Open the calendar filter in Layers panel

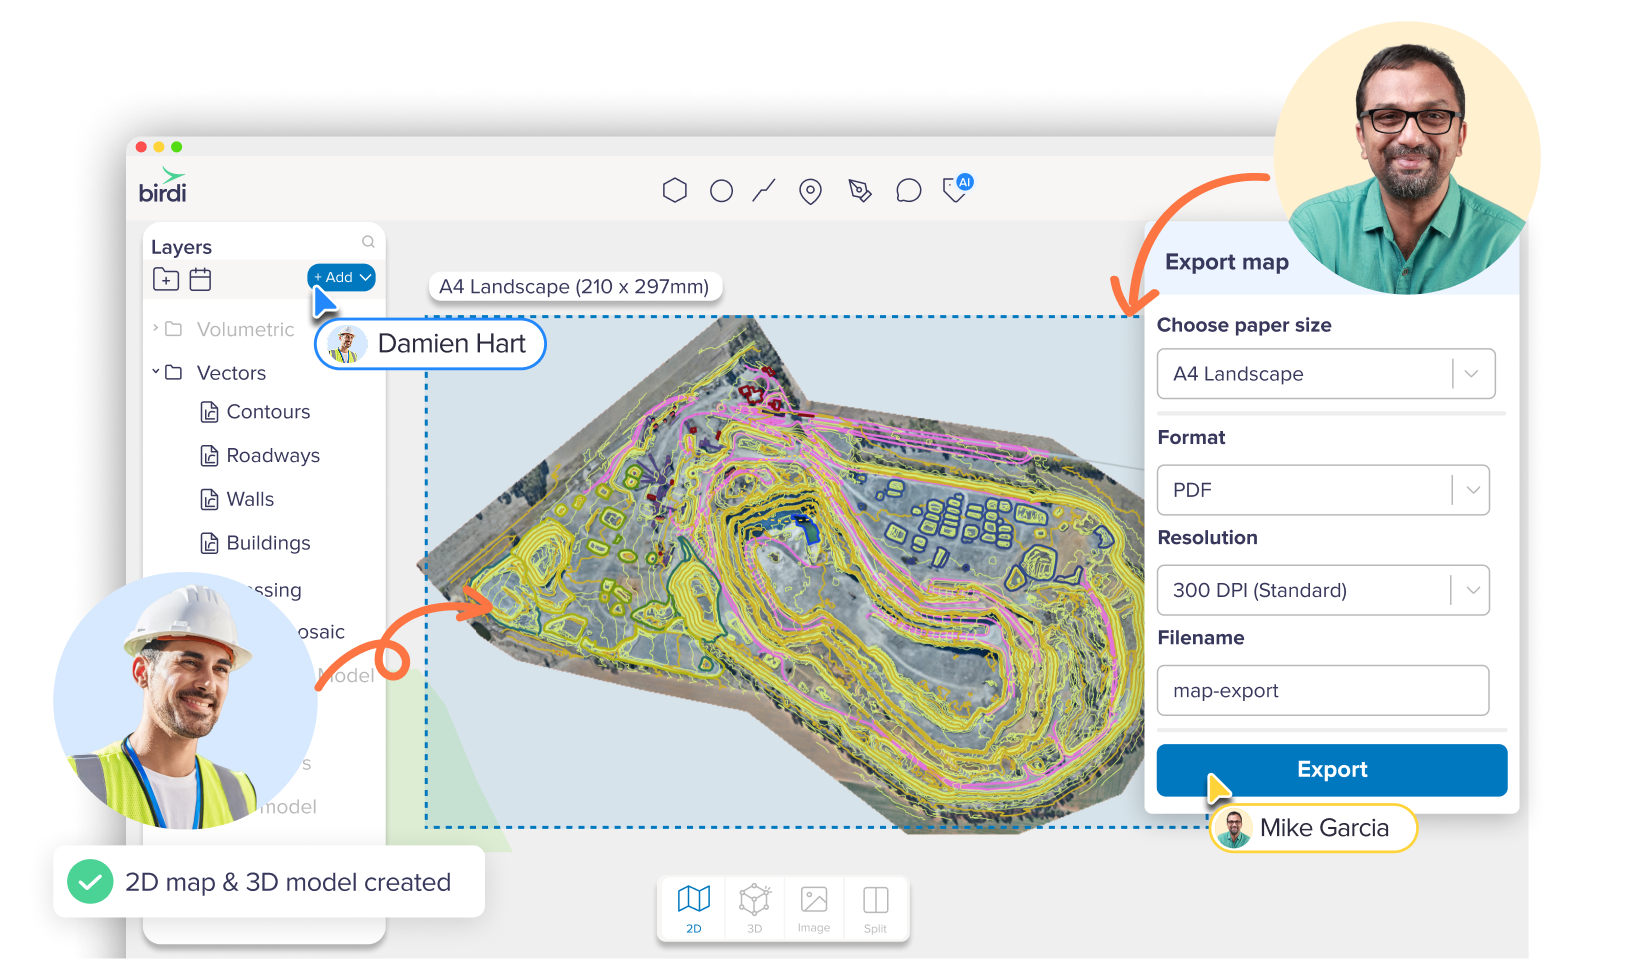click(x=200, y=280)
